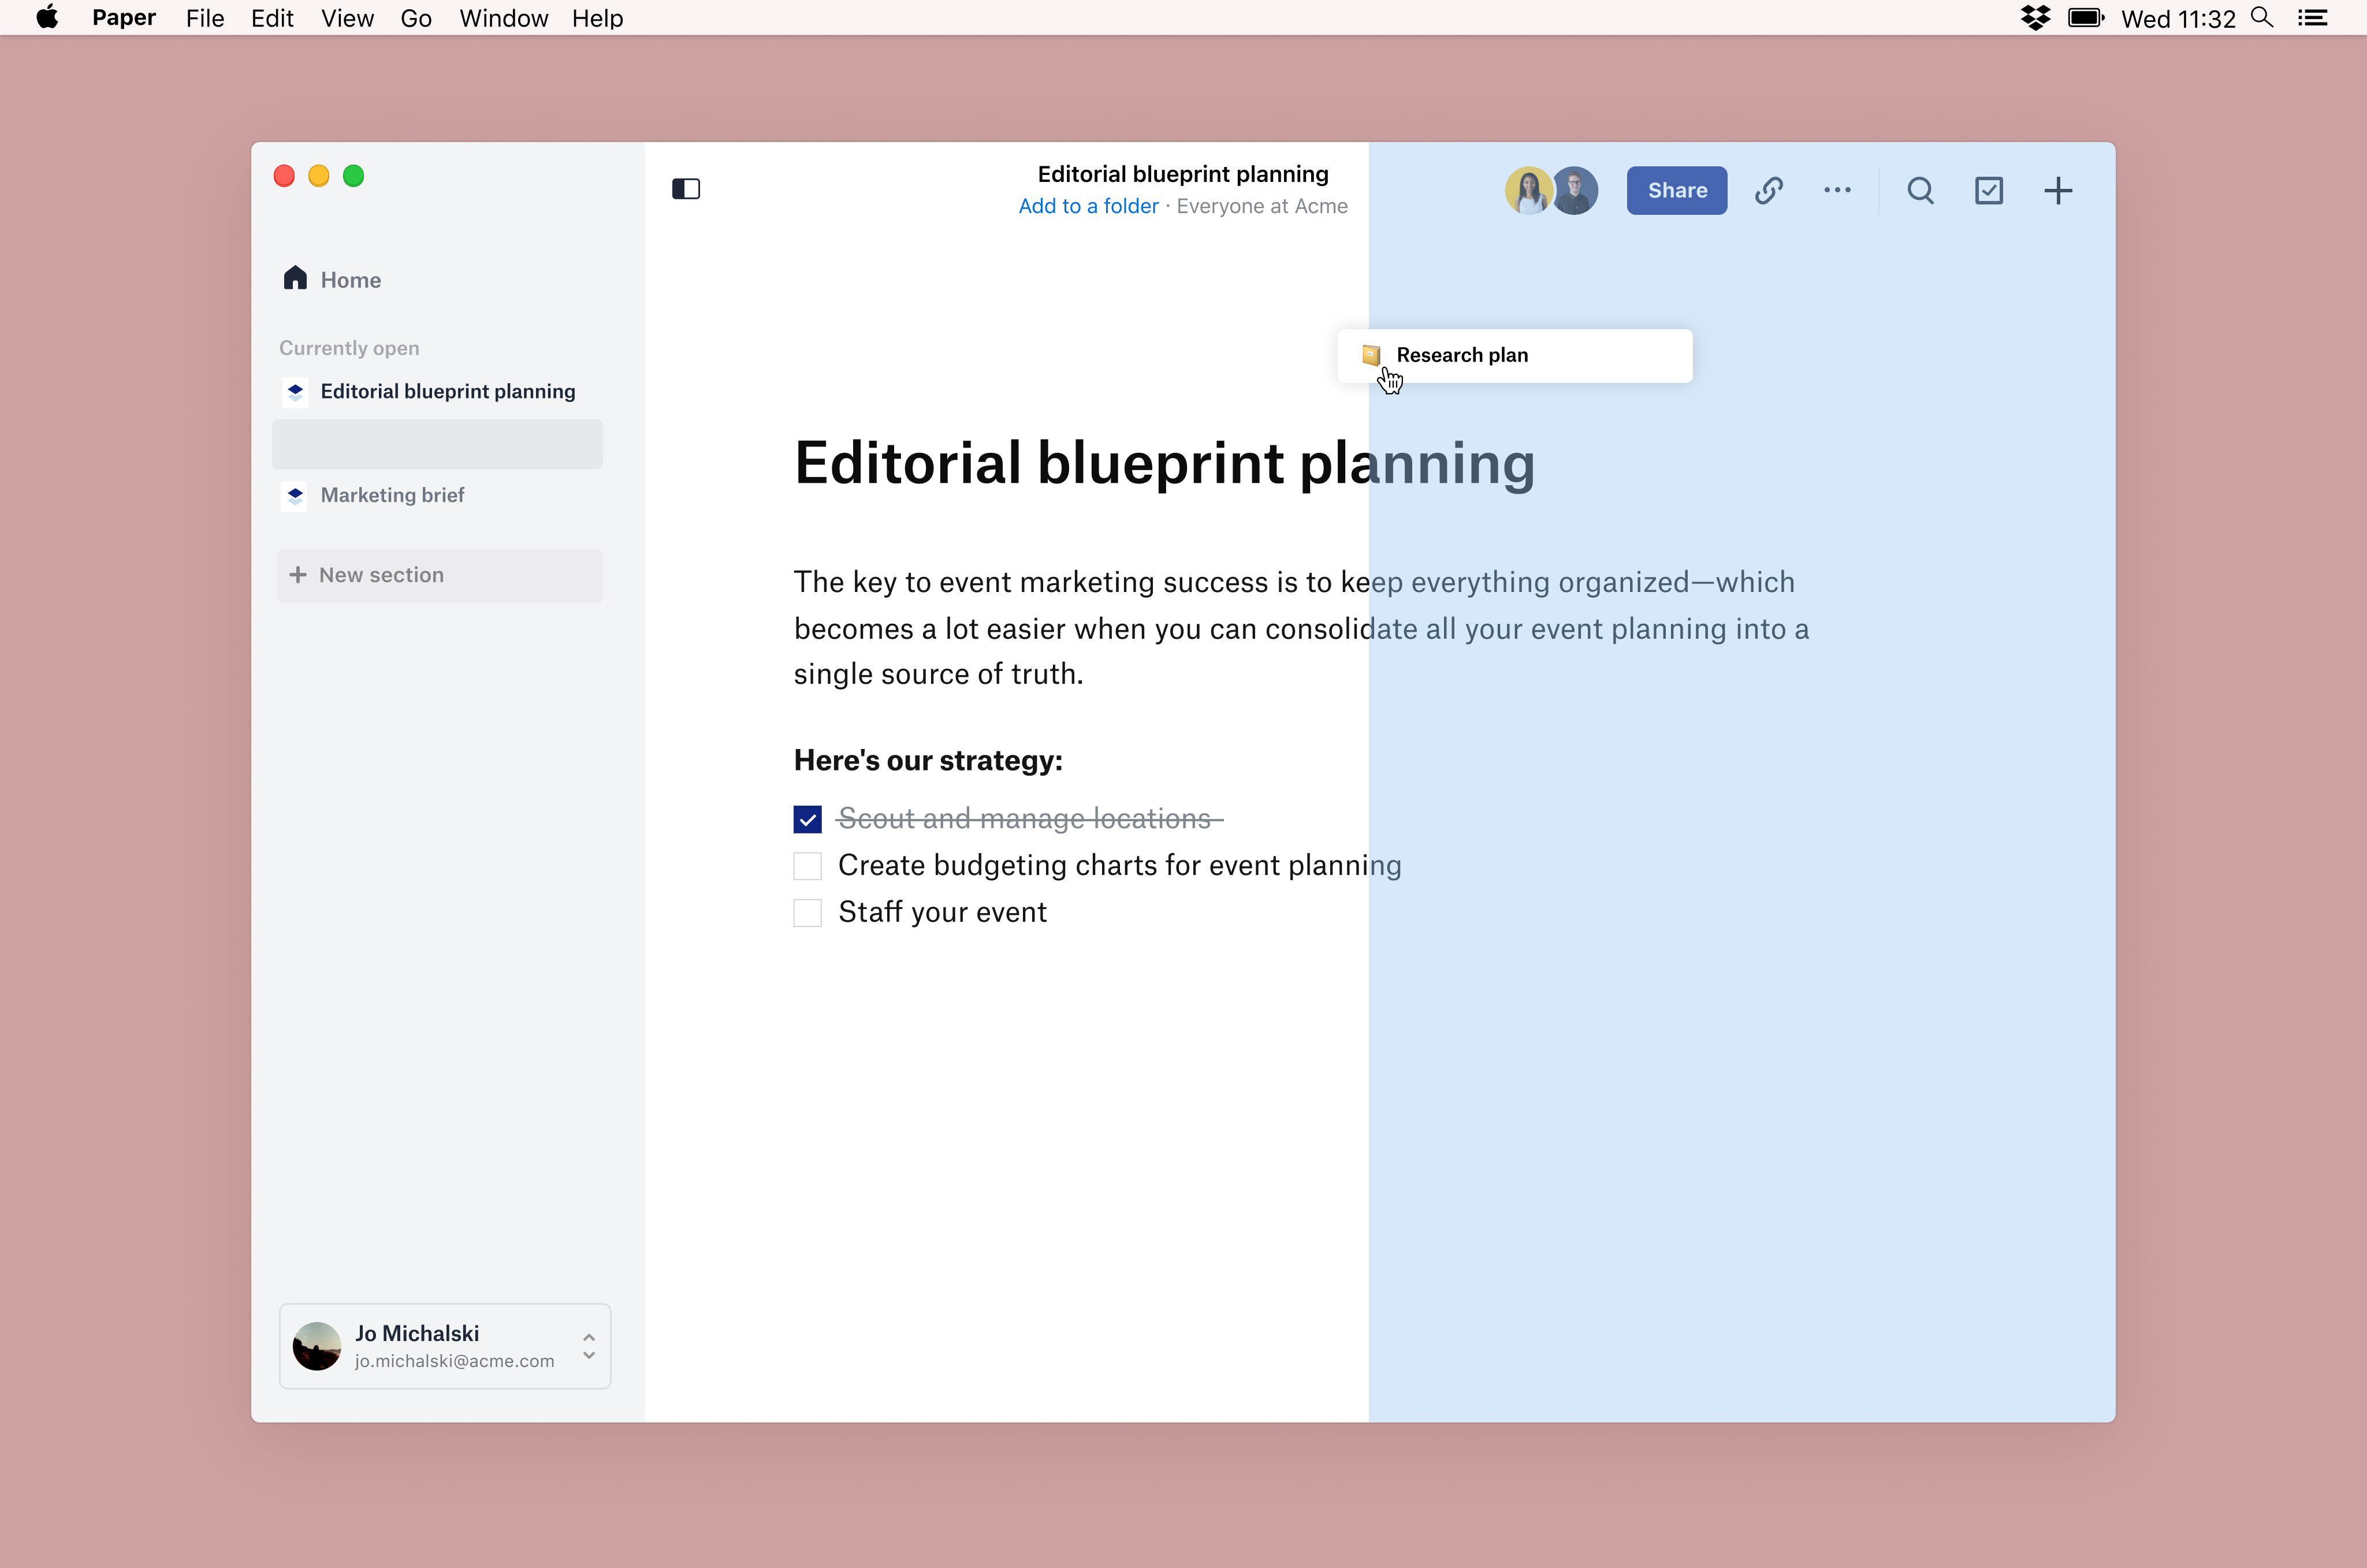Click the jo.michalski@acme.com email text
Viewport: 2367px width, 1568px height.
point(454,1361)
